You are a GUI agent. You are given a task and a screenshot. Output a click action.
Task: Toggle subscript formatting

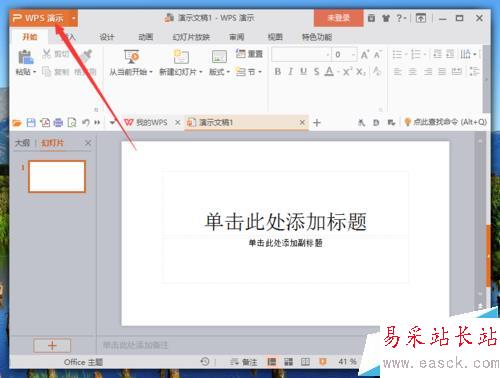(x=361, y=71)
